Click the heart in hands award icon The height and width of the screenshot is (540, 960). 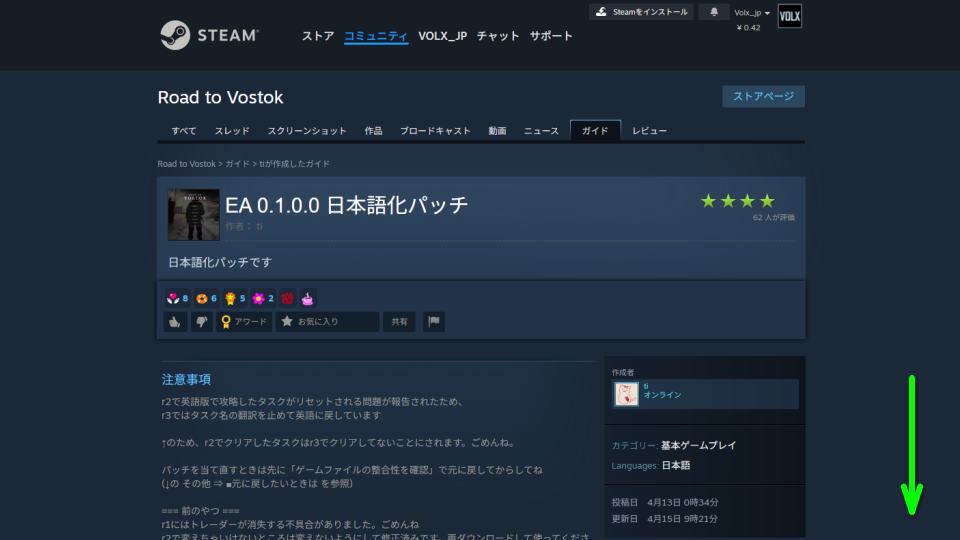173,298
